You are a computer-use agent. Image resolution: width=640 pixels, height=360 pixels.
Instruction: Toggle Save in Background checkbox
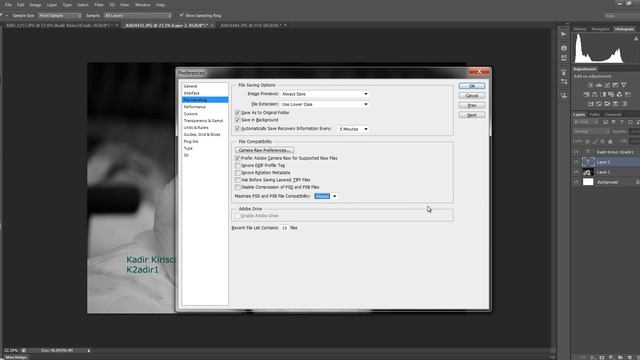point(238,120)
